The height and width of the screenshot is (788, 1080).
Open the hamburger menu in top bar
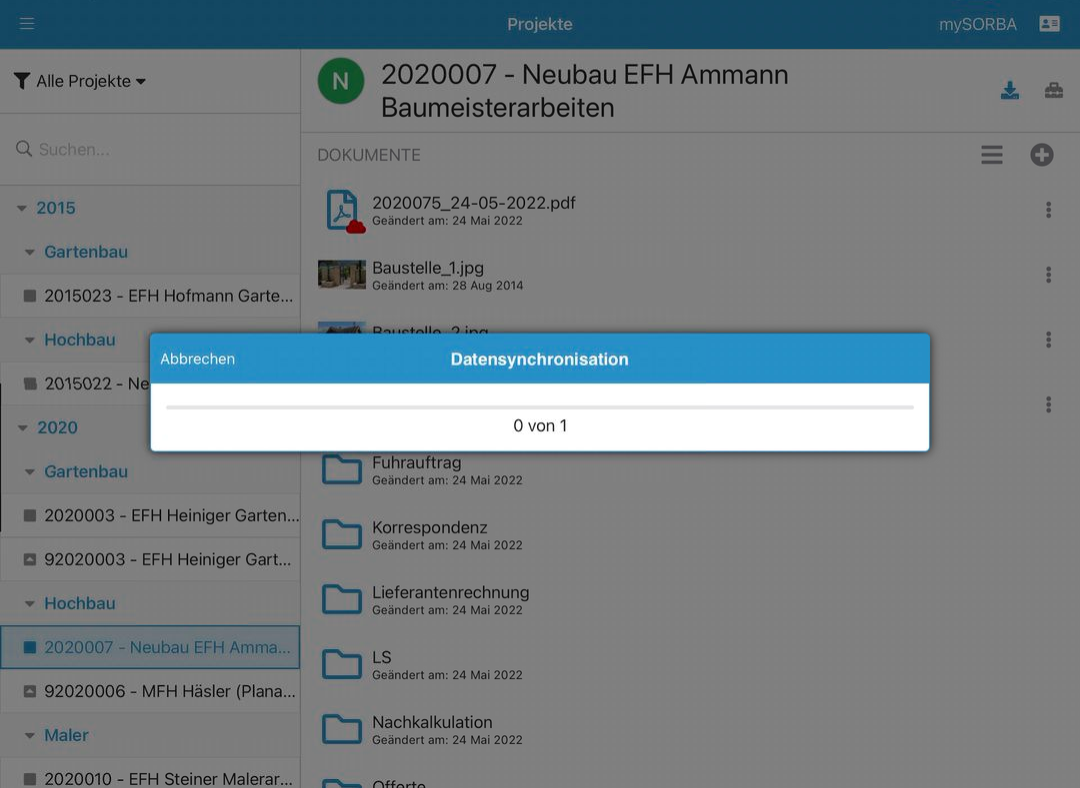point(27,24)
